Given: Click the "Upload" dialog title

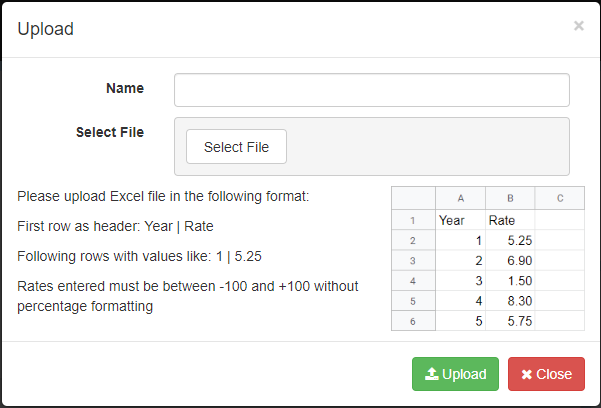Looking at the screenshot, I should [46, 29].
